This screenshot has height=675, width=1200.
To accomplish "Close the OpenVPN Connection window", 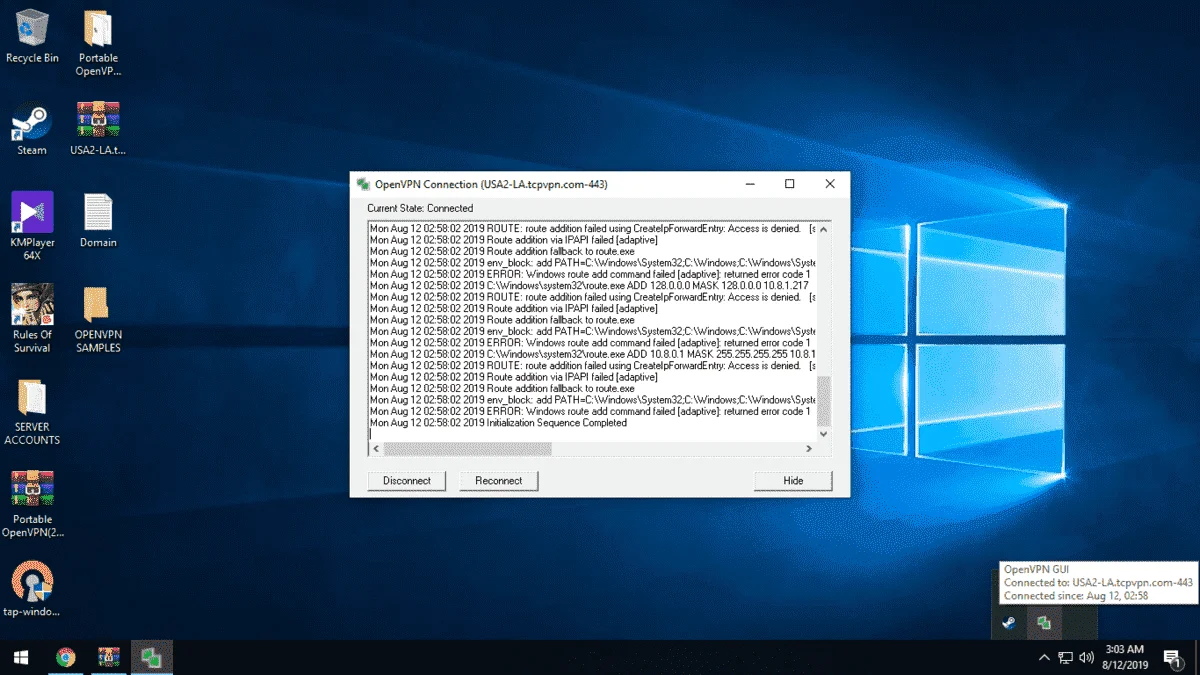I will [x=830, y=184].
